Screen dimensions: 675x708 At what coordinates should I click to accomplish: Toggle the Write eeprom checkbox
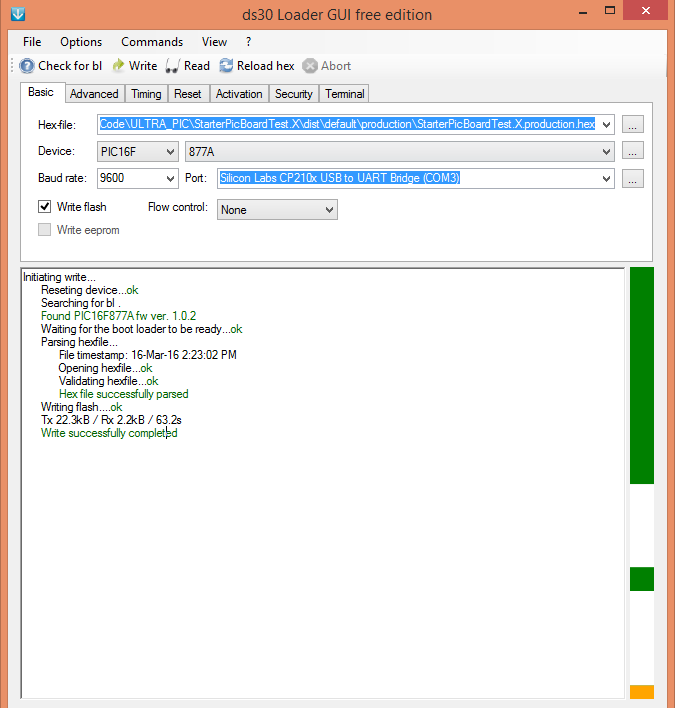[x=44, y=230]
